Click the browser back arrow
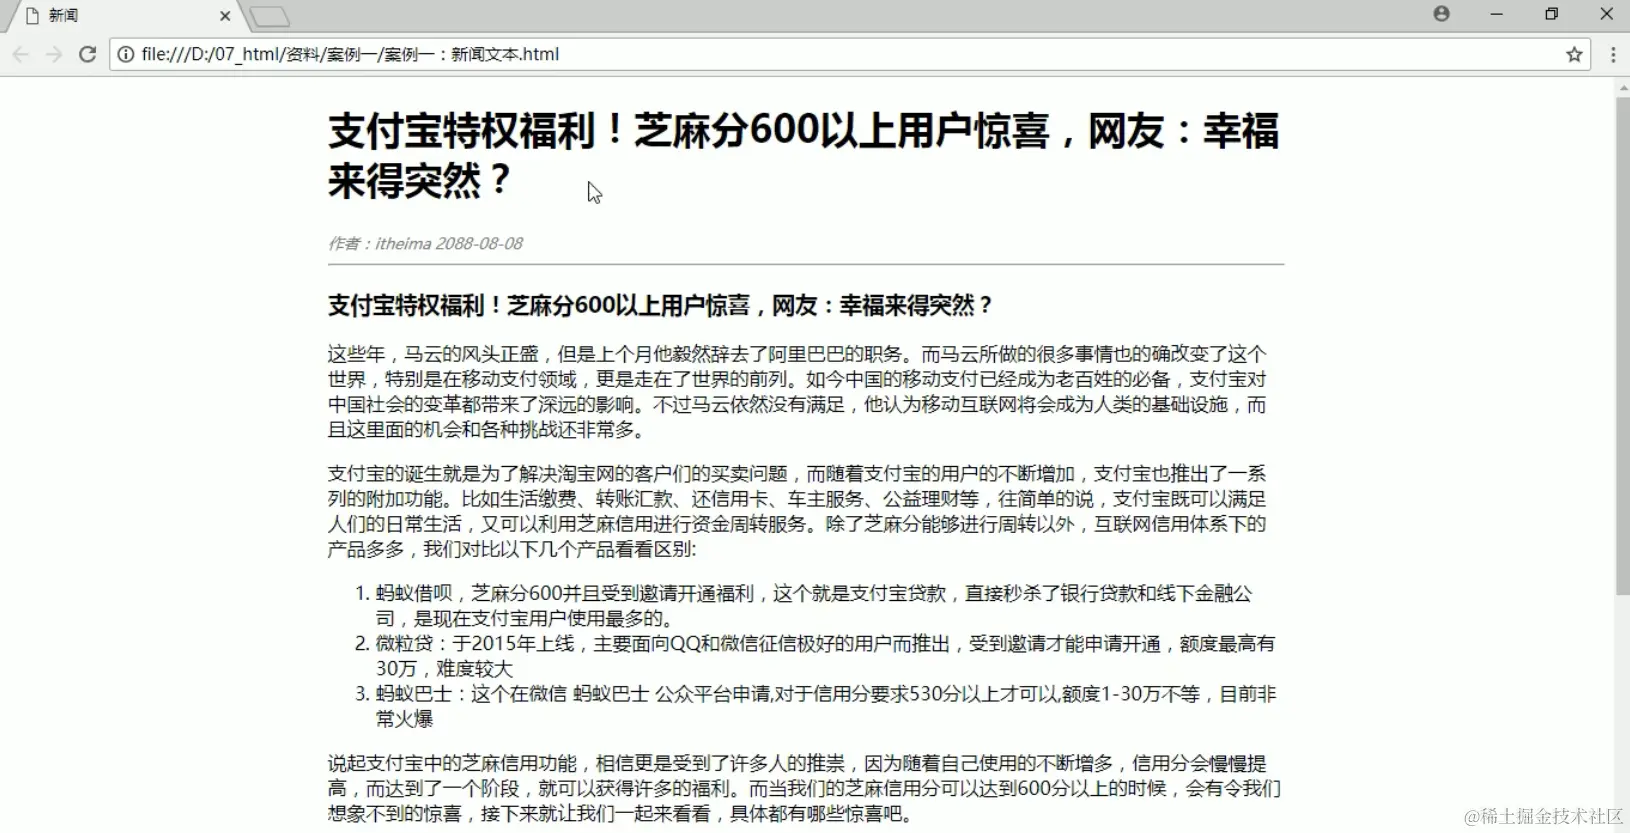 coord(21,54)
